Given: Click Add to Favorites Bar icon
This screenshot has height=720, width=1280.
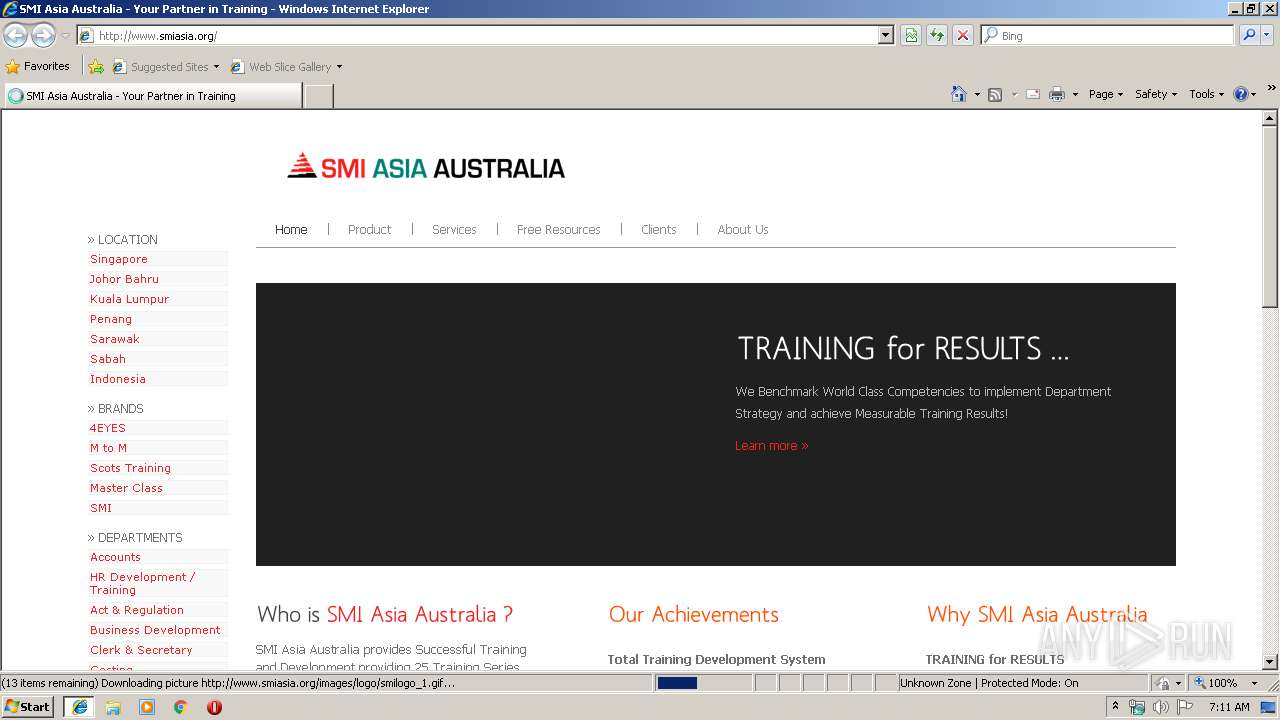Looking at the screenshot, I should 96,67.
